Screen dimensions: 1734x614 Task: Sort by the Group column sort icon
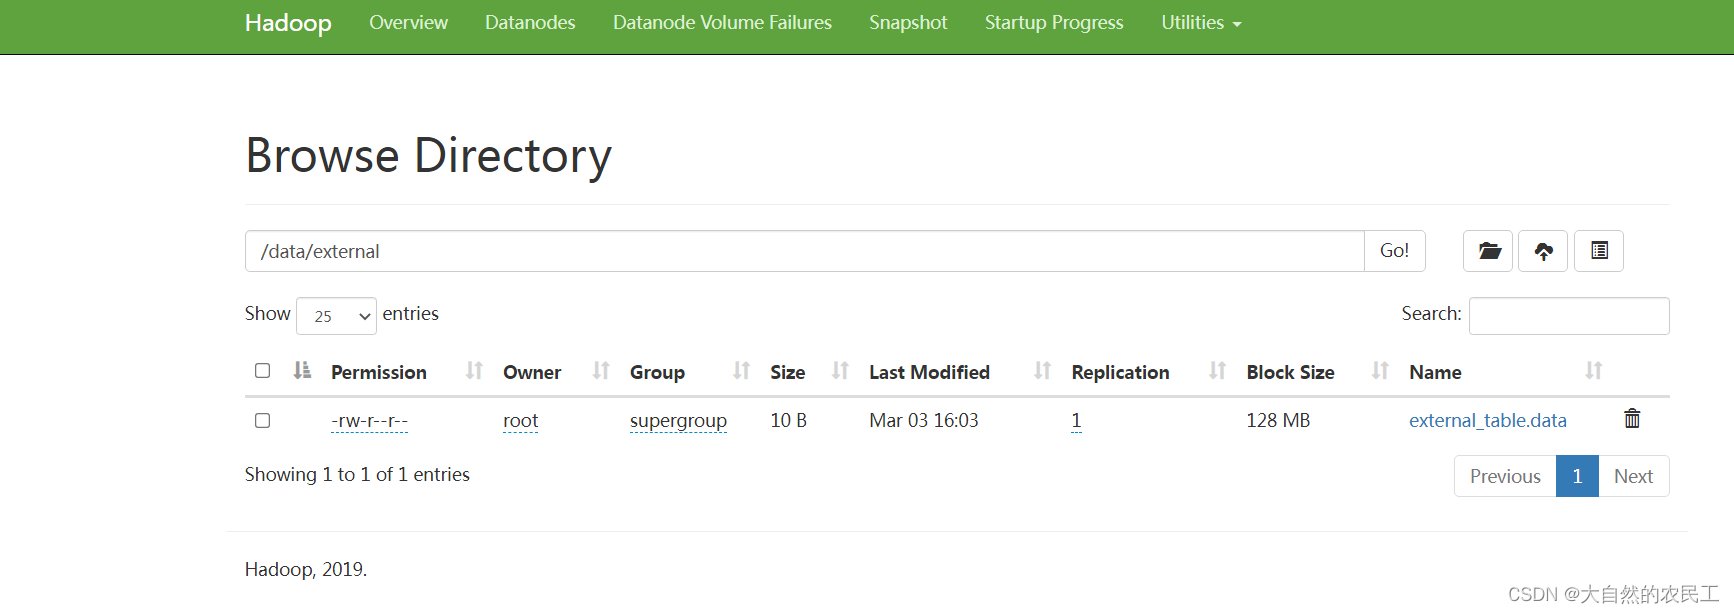741,371
